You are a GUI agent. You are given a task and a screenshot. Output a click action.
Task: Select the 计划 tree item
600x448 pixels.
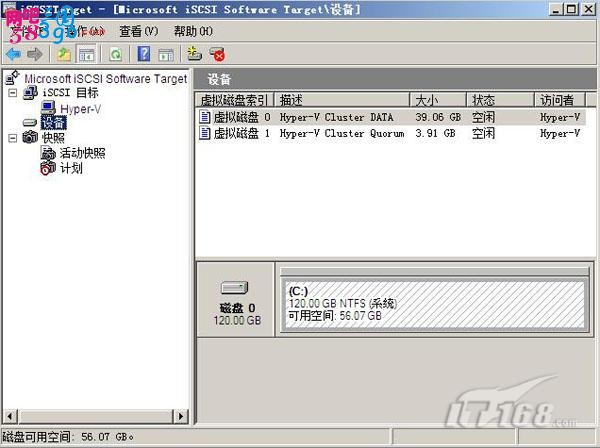pos(71,168)
